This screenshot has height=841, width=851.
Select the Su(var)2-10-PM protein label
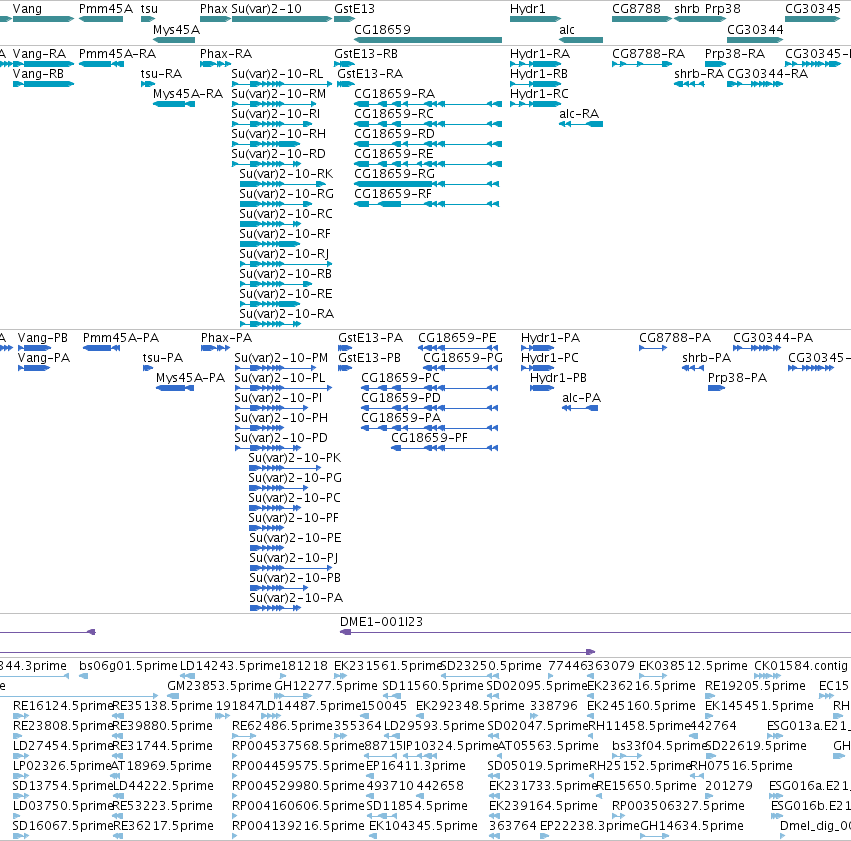(281, 358)
